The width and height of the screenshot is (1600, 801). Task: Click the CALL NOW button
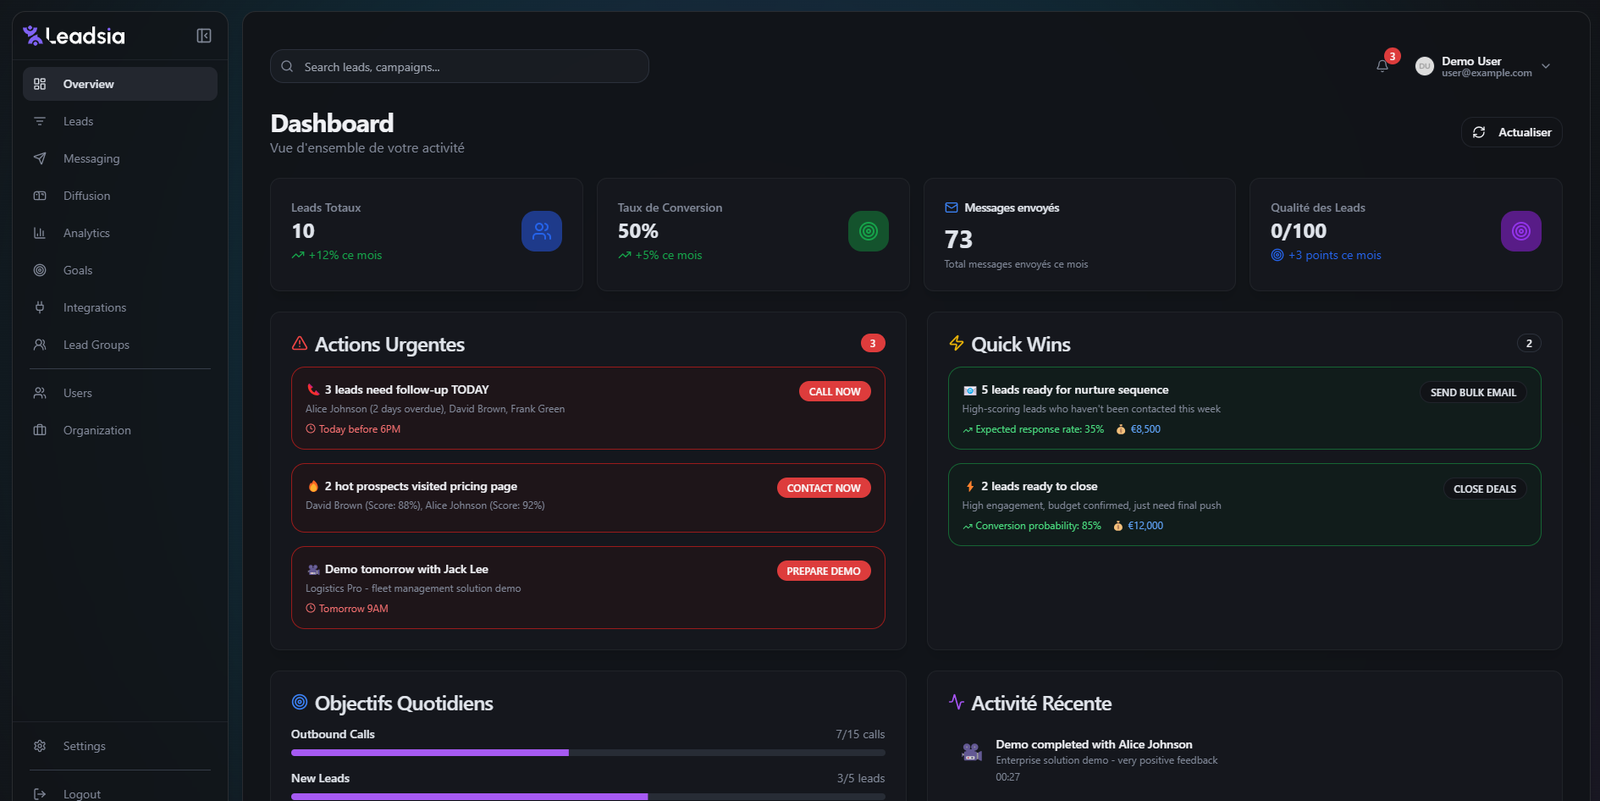pos(835,392)
